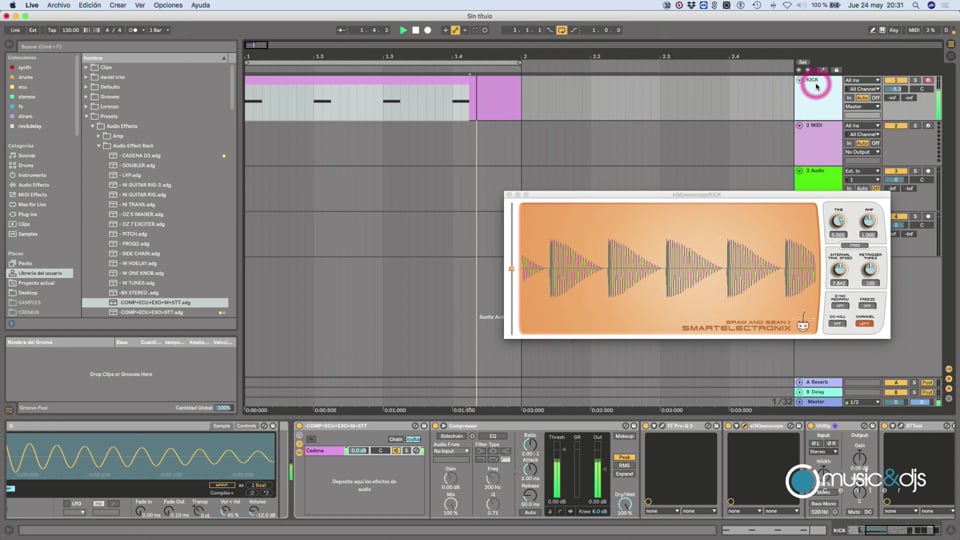Viewport: 960px width, 540px height.
Task: Fold the 2 MIDI track
Action: pos(799,126)
